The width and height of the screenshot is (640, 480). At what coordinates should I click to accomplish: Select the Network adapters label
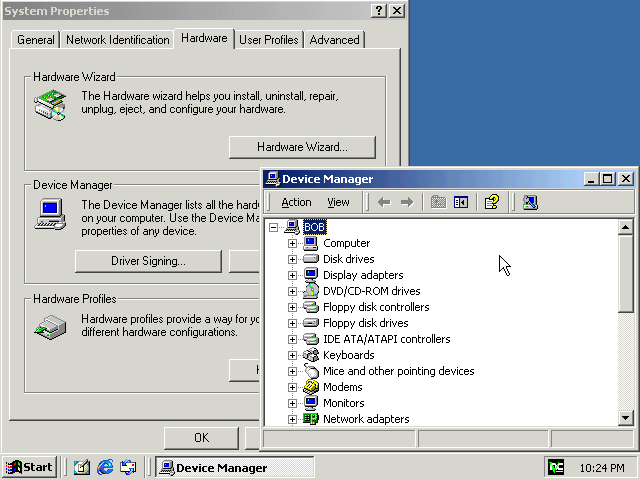[366, 419]
